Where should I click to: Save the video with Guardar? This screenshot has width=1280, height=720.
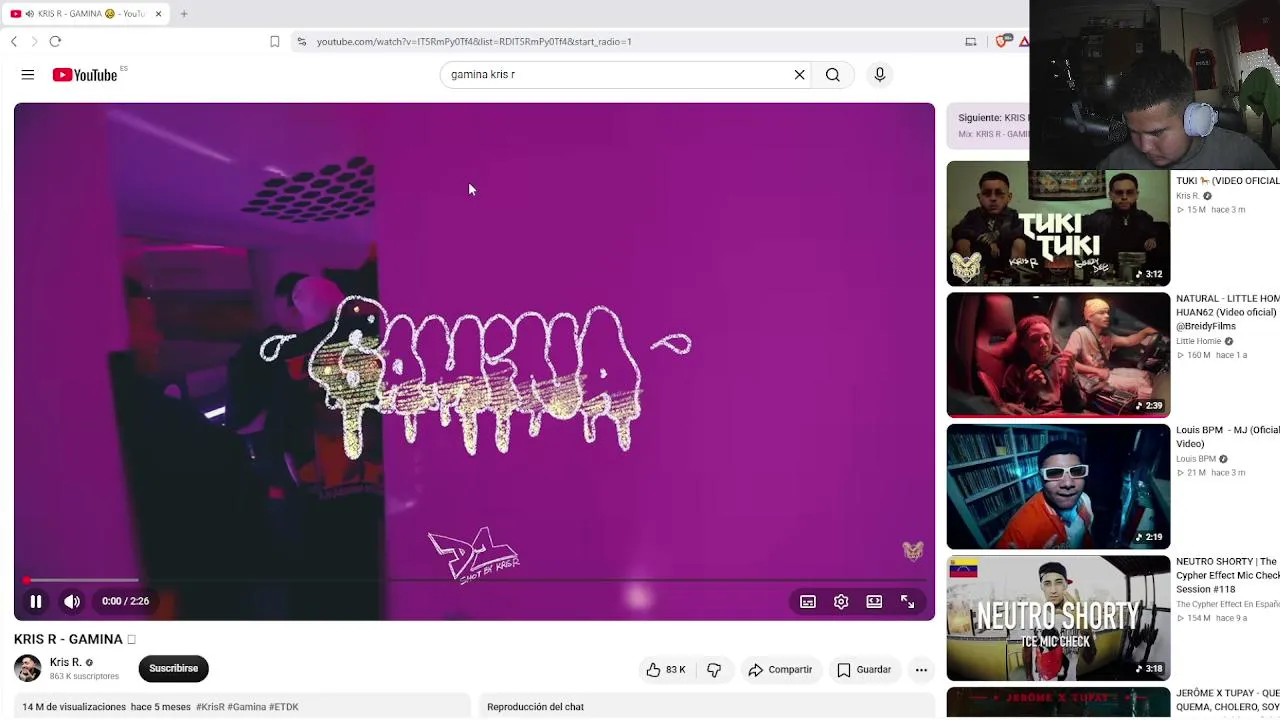864,670
